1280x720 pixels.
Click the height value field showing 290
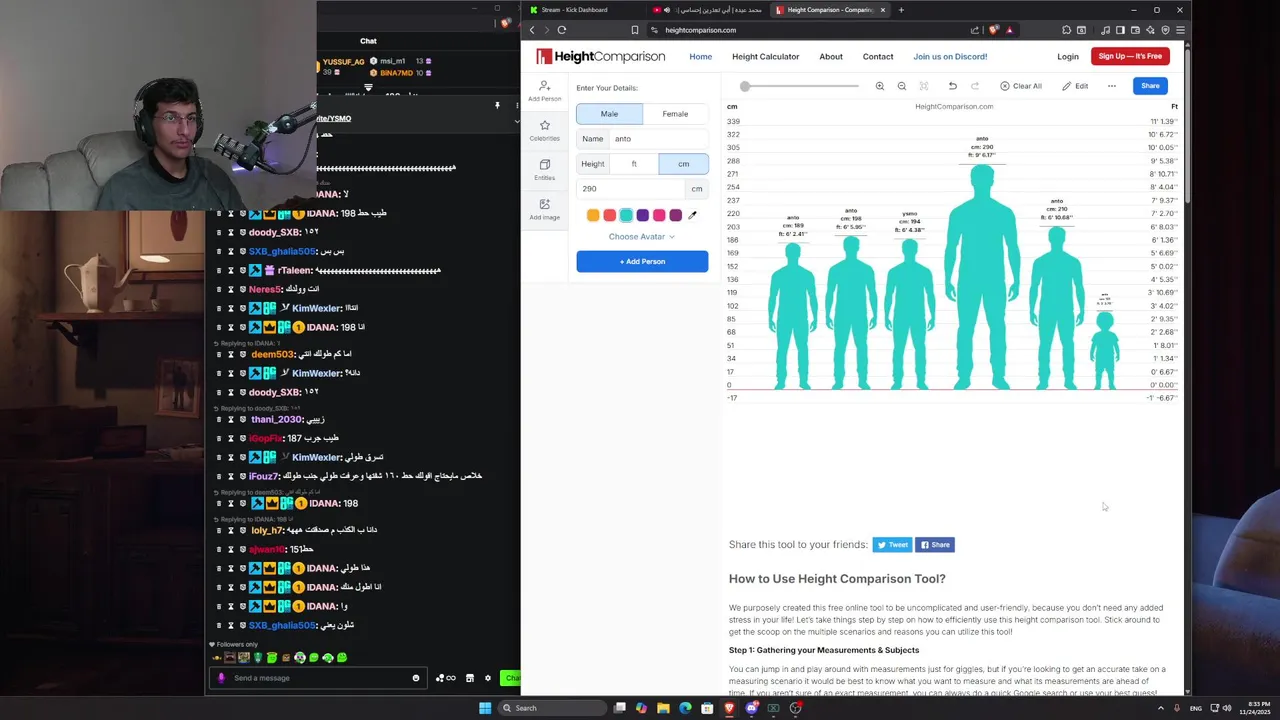pos(630,189)
